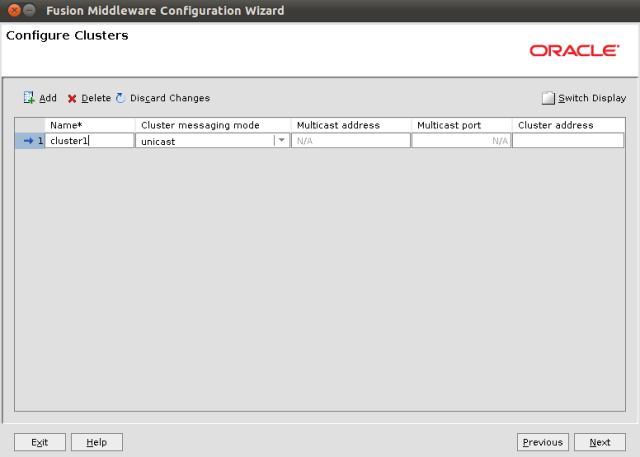Click the Cluster address column header
Screen dimensions: 640x457
coord(569,125)
